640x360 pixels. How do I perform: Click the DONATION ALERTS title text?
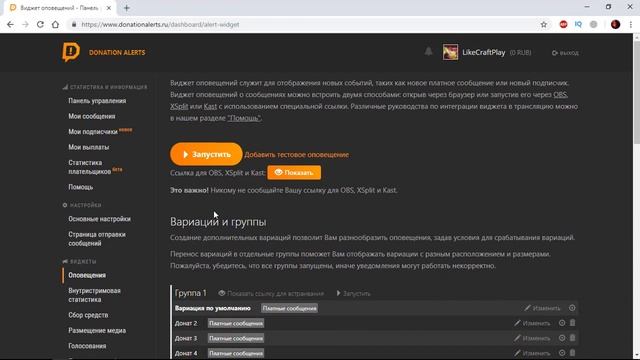[x=117, y=53]
